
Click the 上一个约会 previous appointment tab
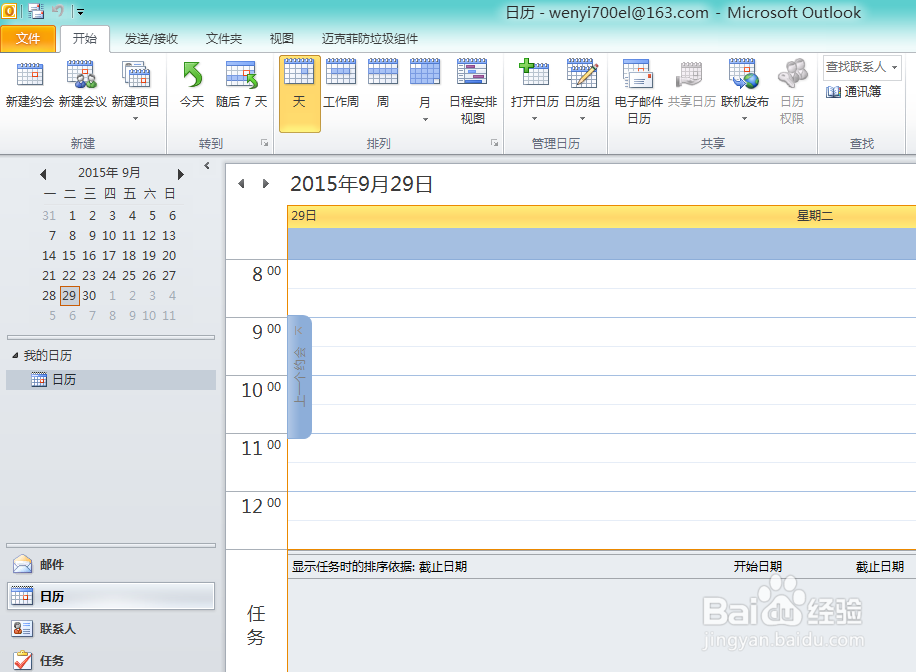300,377
